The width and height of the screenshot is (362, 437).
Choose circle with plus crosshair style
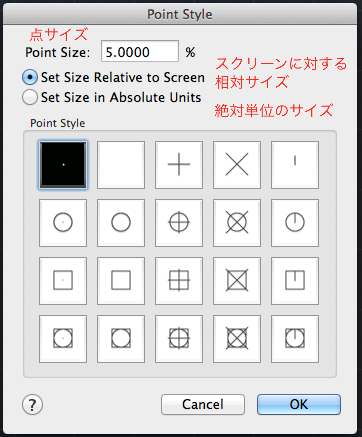pyautogui.click(x=179, y=223)
